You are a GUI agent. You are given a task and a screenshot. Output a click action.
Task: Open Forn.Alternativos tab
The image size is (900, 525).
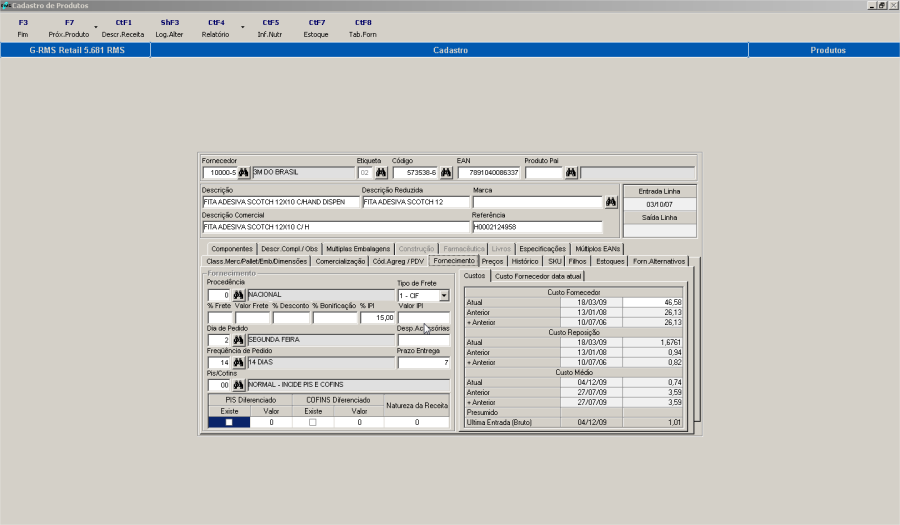[x=659, y=261]
